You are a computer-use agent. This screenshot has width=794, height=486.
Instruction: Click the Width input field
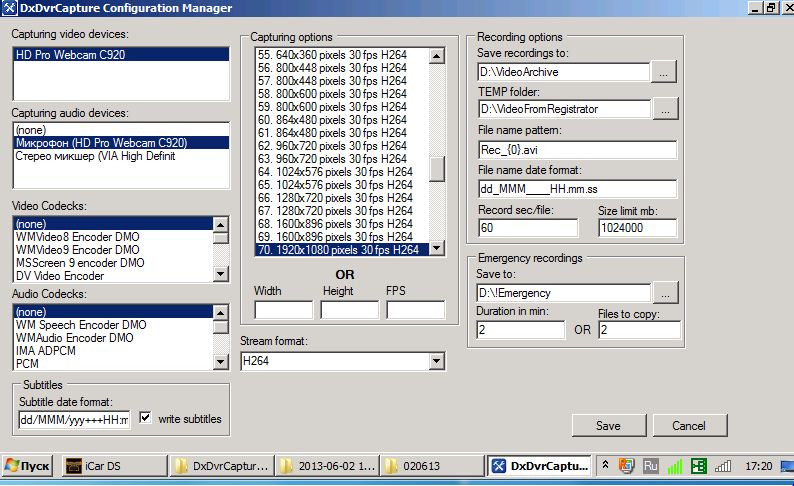click(284, 310)
